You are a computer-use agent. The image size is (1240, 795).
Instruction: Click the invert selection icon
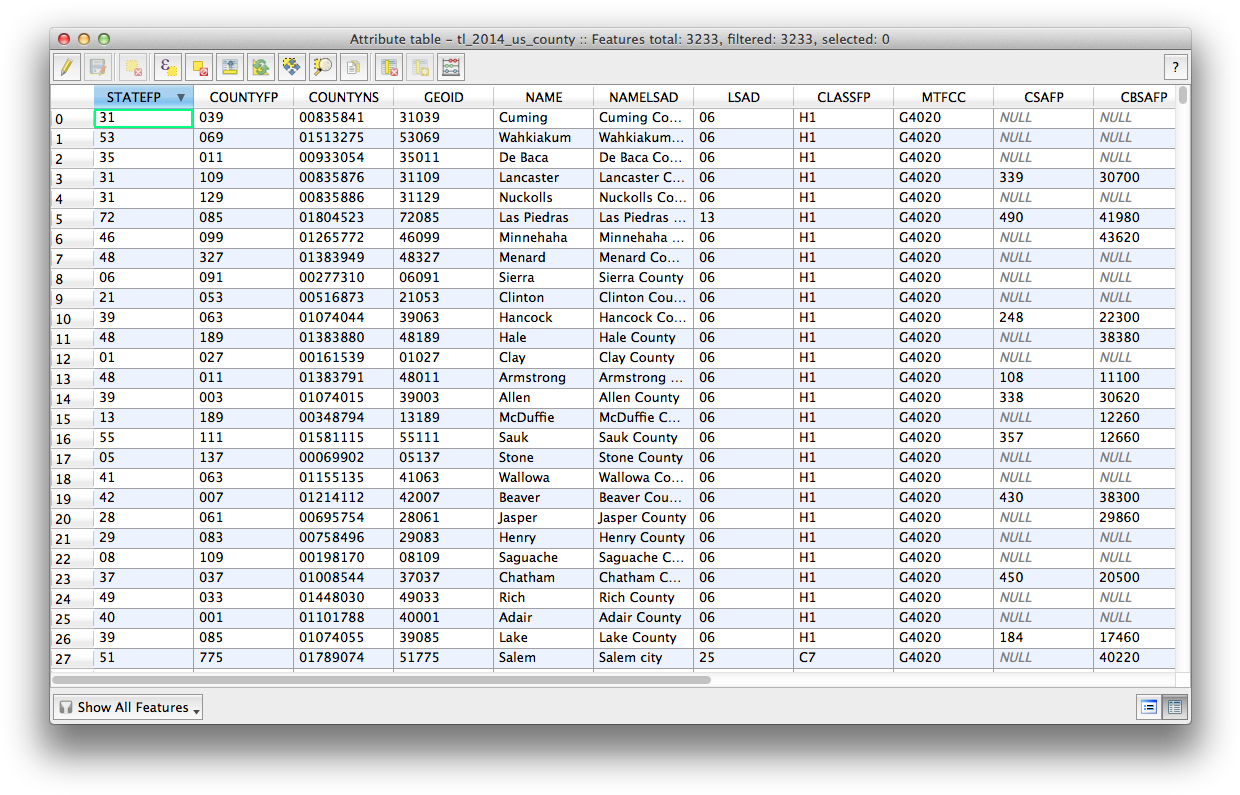[261, 67]
